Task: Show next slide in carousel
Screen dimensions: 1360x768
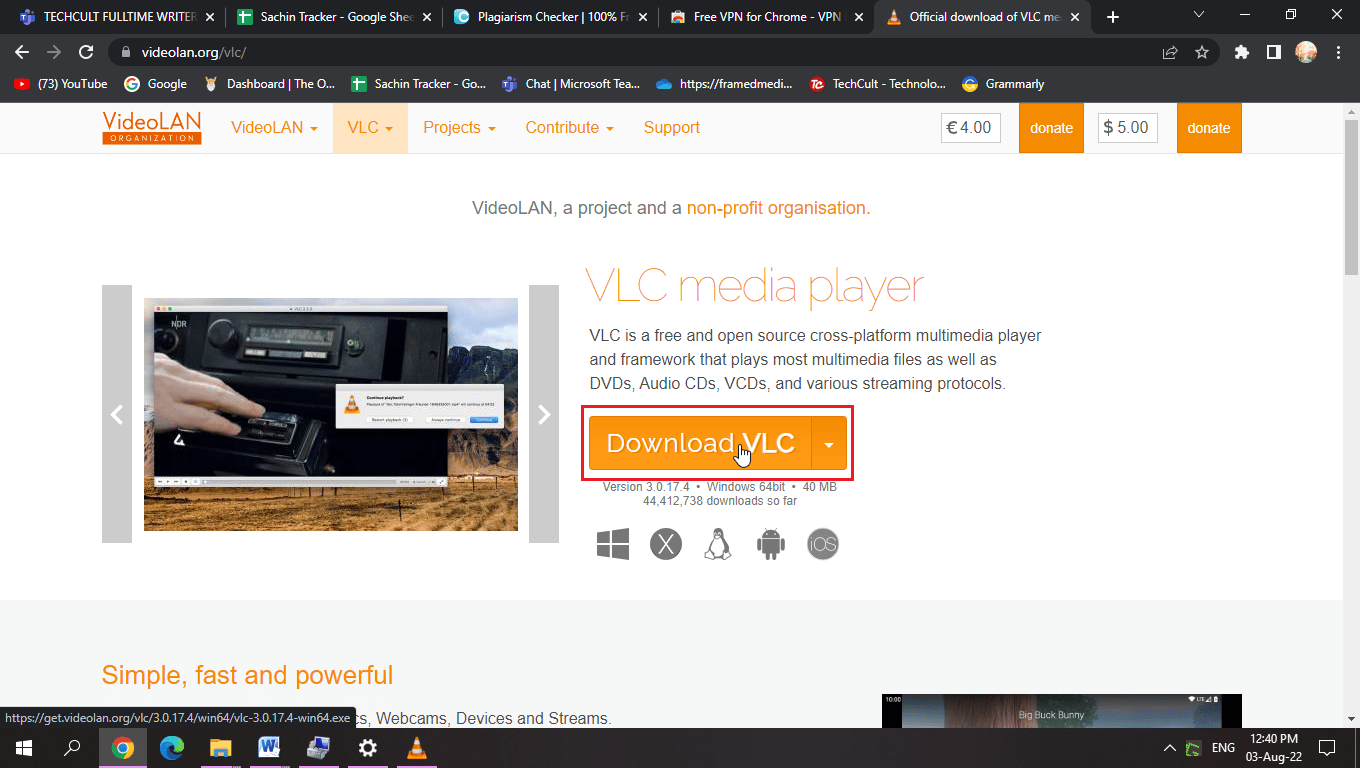Action: point(544,414)
